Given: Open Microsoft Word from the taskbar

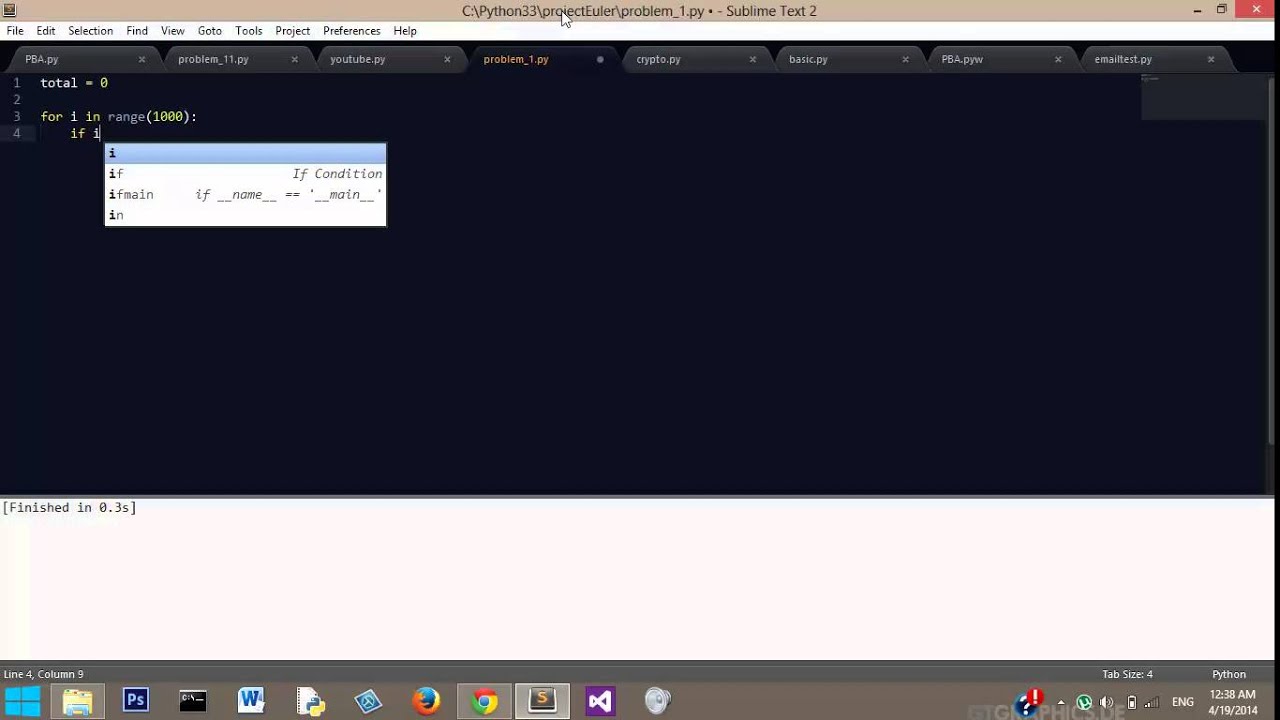Looking at the screenshot, I should pyautogui.click(x=251, y=702).
